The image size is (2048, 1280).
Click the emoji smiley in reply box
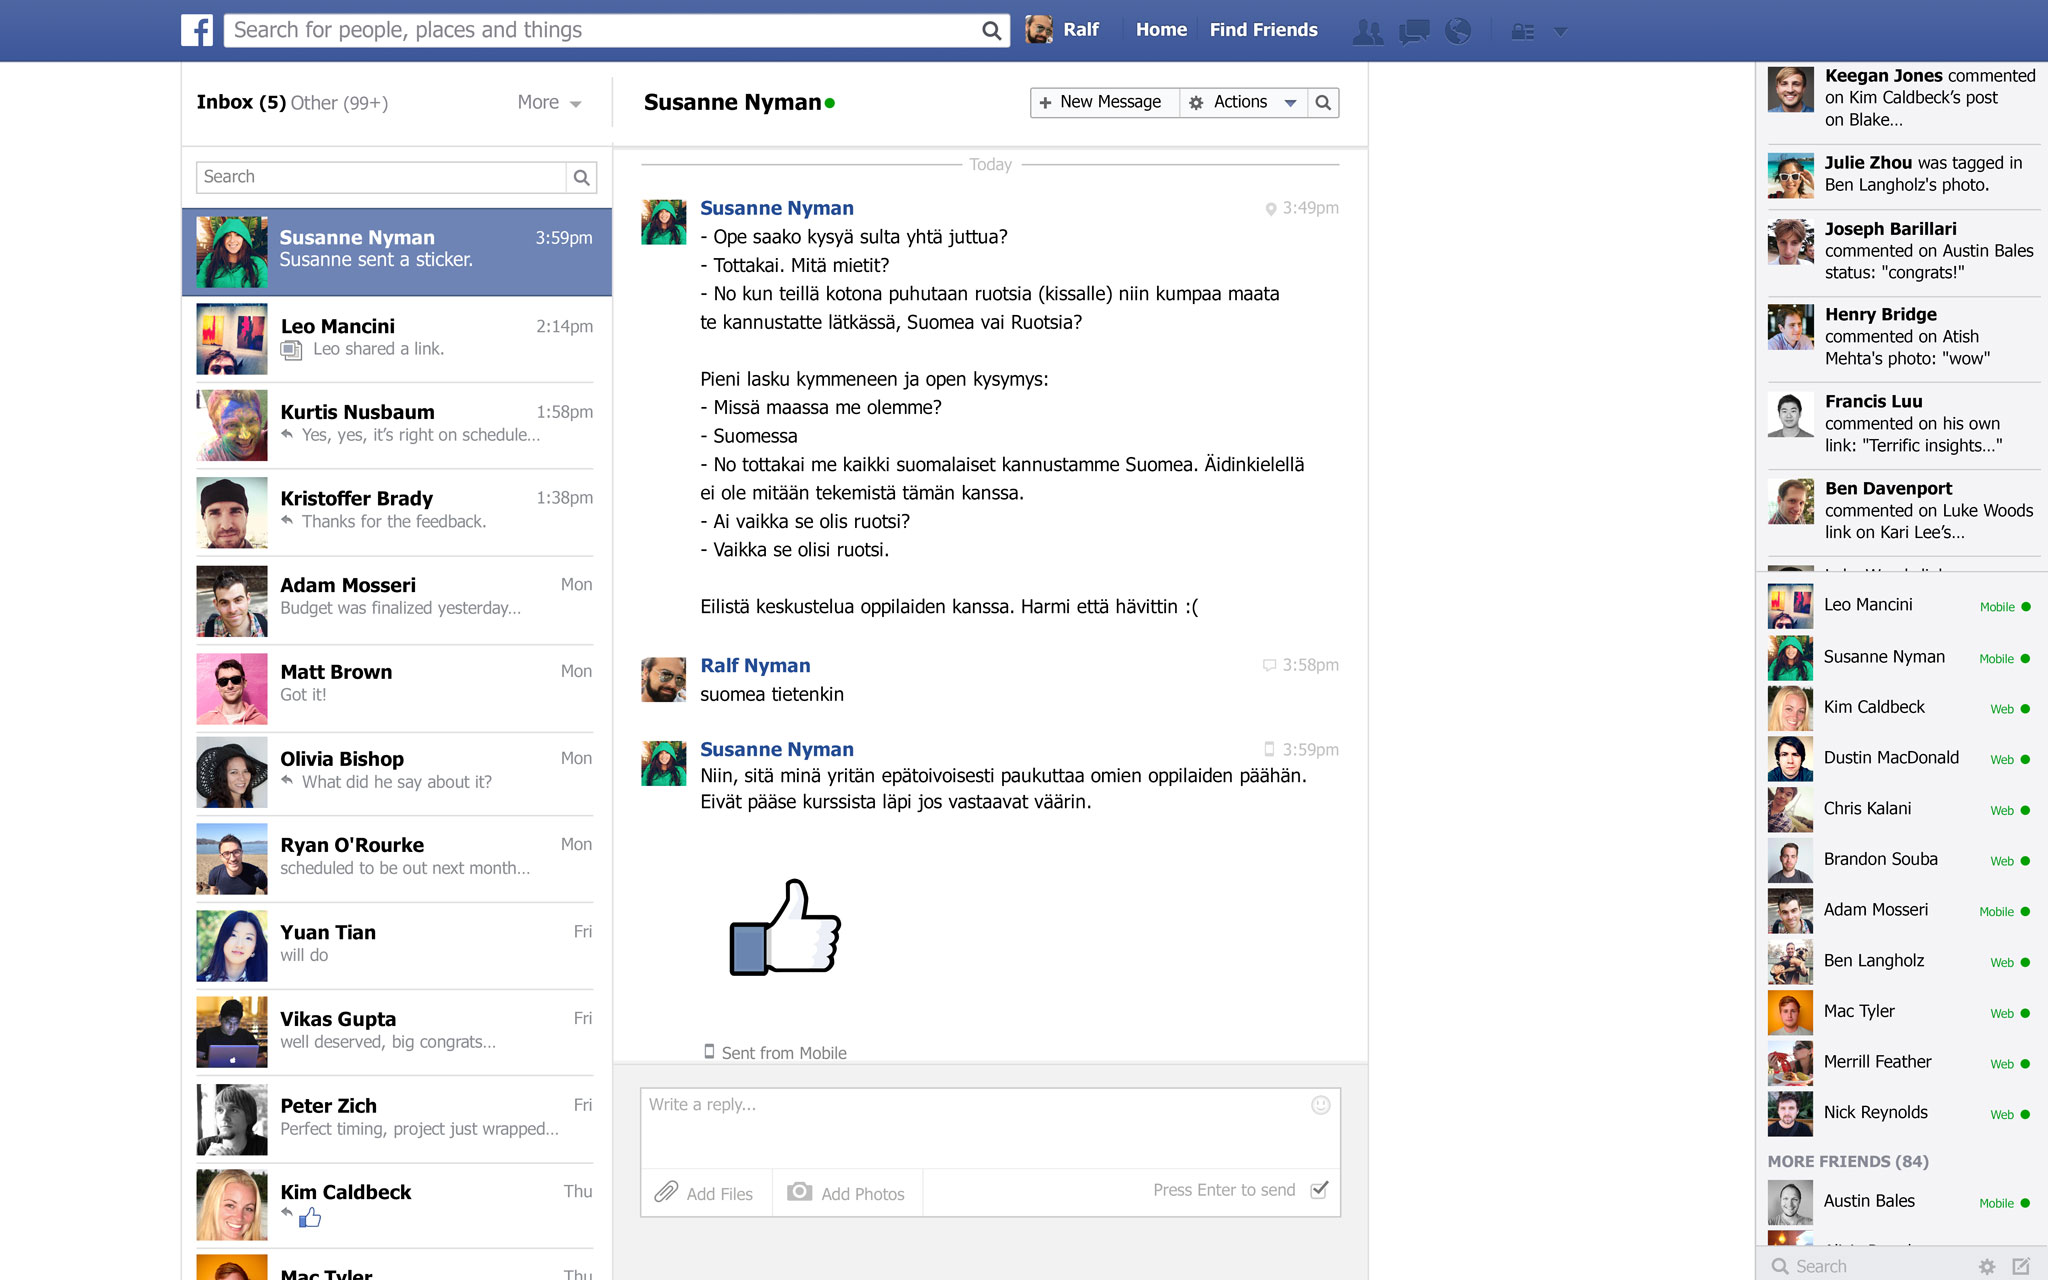tap(1320, 1105)
